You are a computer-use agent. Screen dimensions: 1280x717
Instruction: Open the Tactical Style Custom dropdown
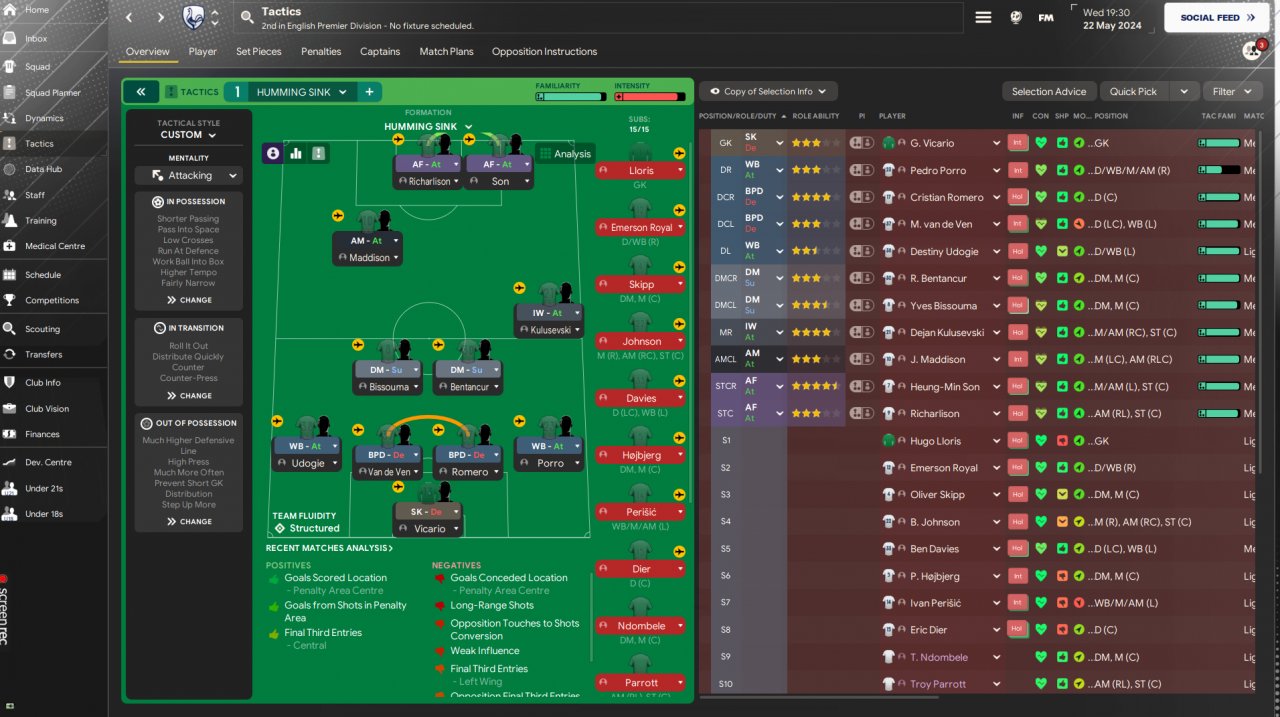pyautogui.click(x=188, y=134)
